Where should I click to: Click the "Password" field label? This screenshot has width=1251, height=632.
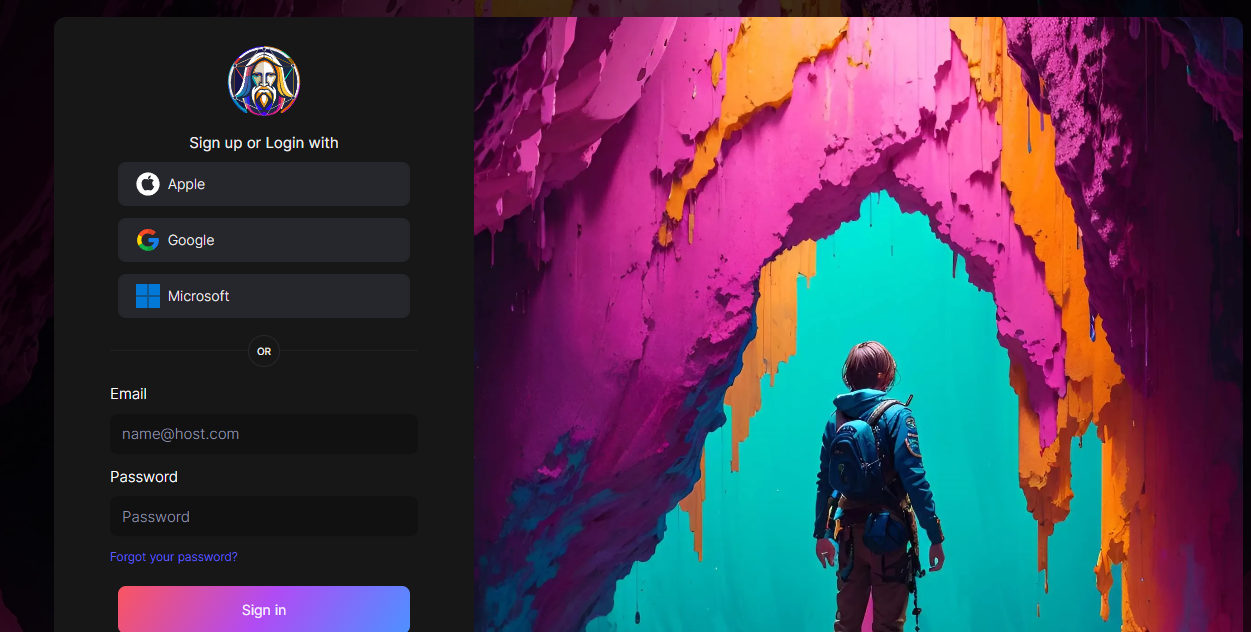coord(144,477)
